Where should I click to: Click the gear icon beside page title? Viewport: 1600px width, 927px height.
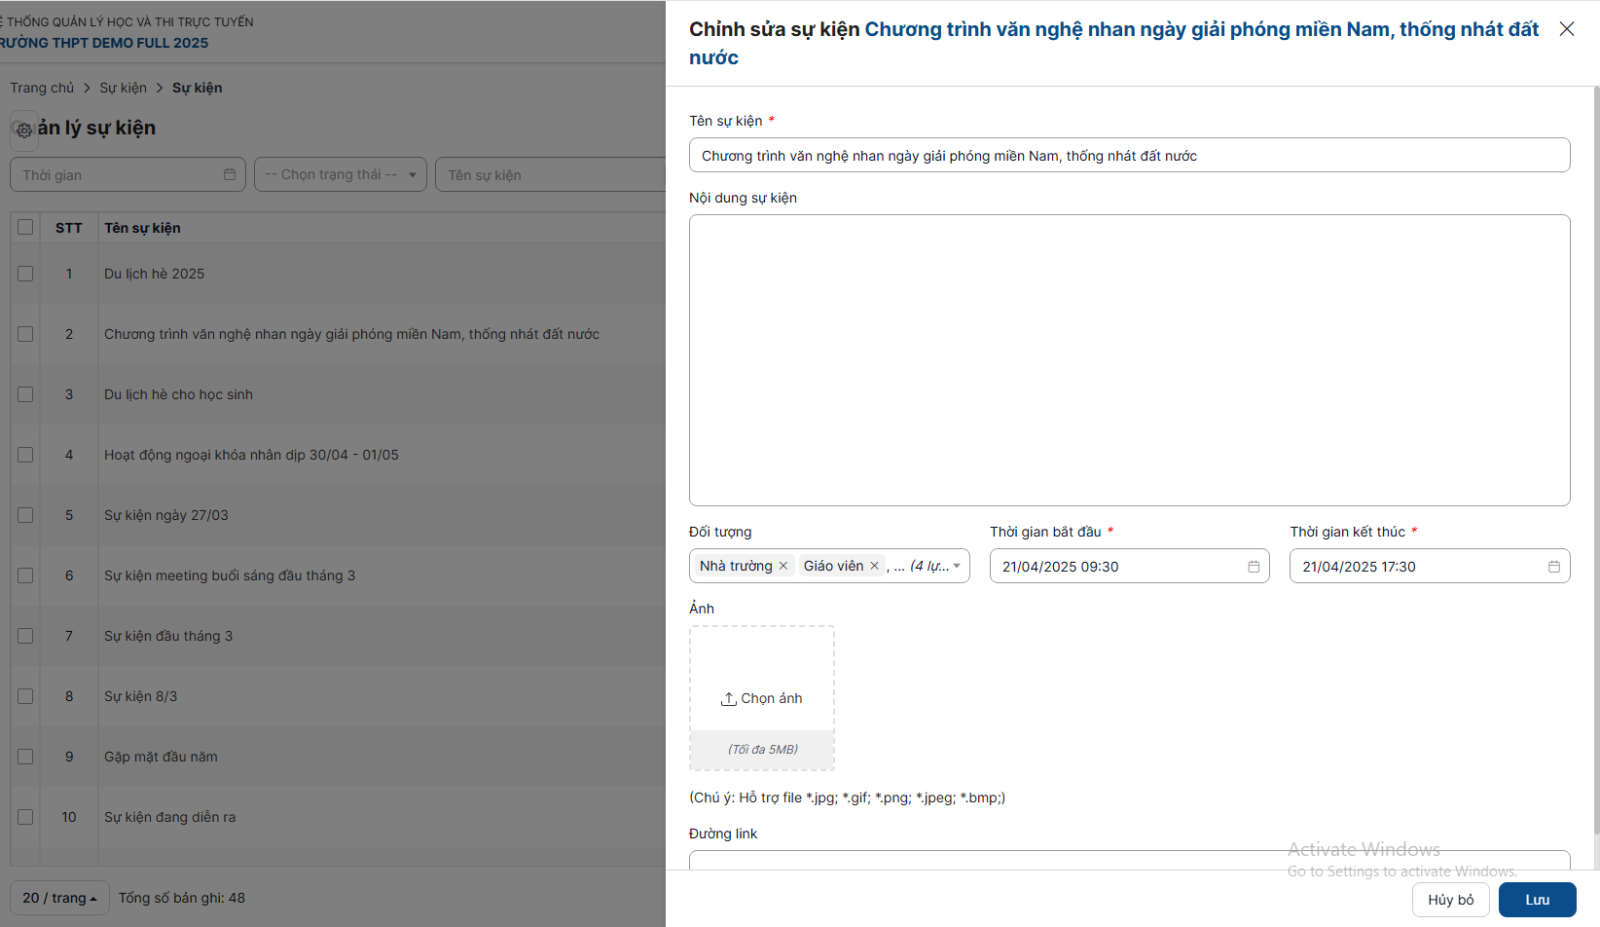24,130
